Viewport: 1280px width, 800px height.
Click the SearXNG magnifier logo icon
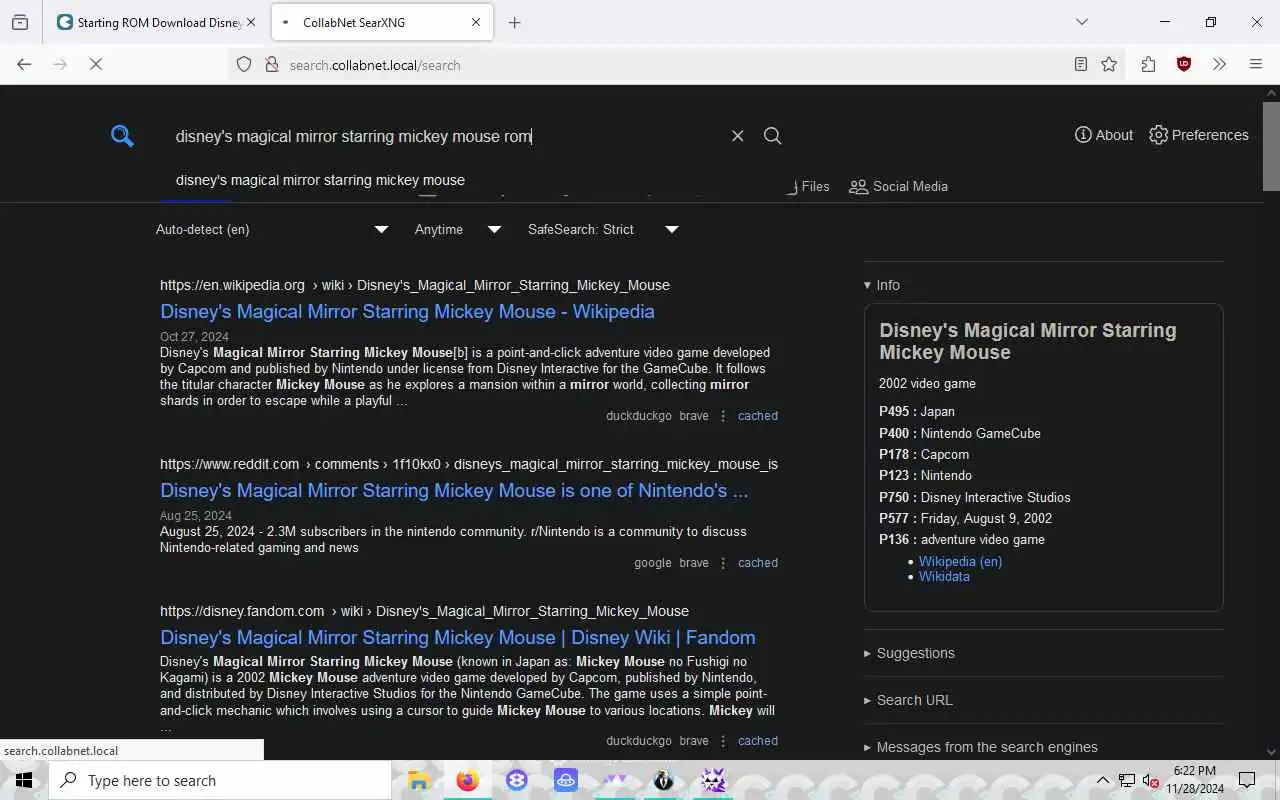[122, 136]
